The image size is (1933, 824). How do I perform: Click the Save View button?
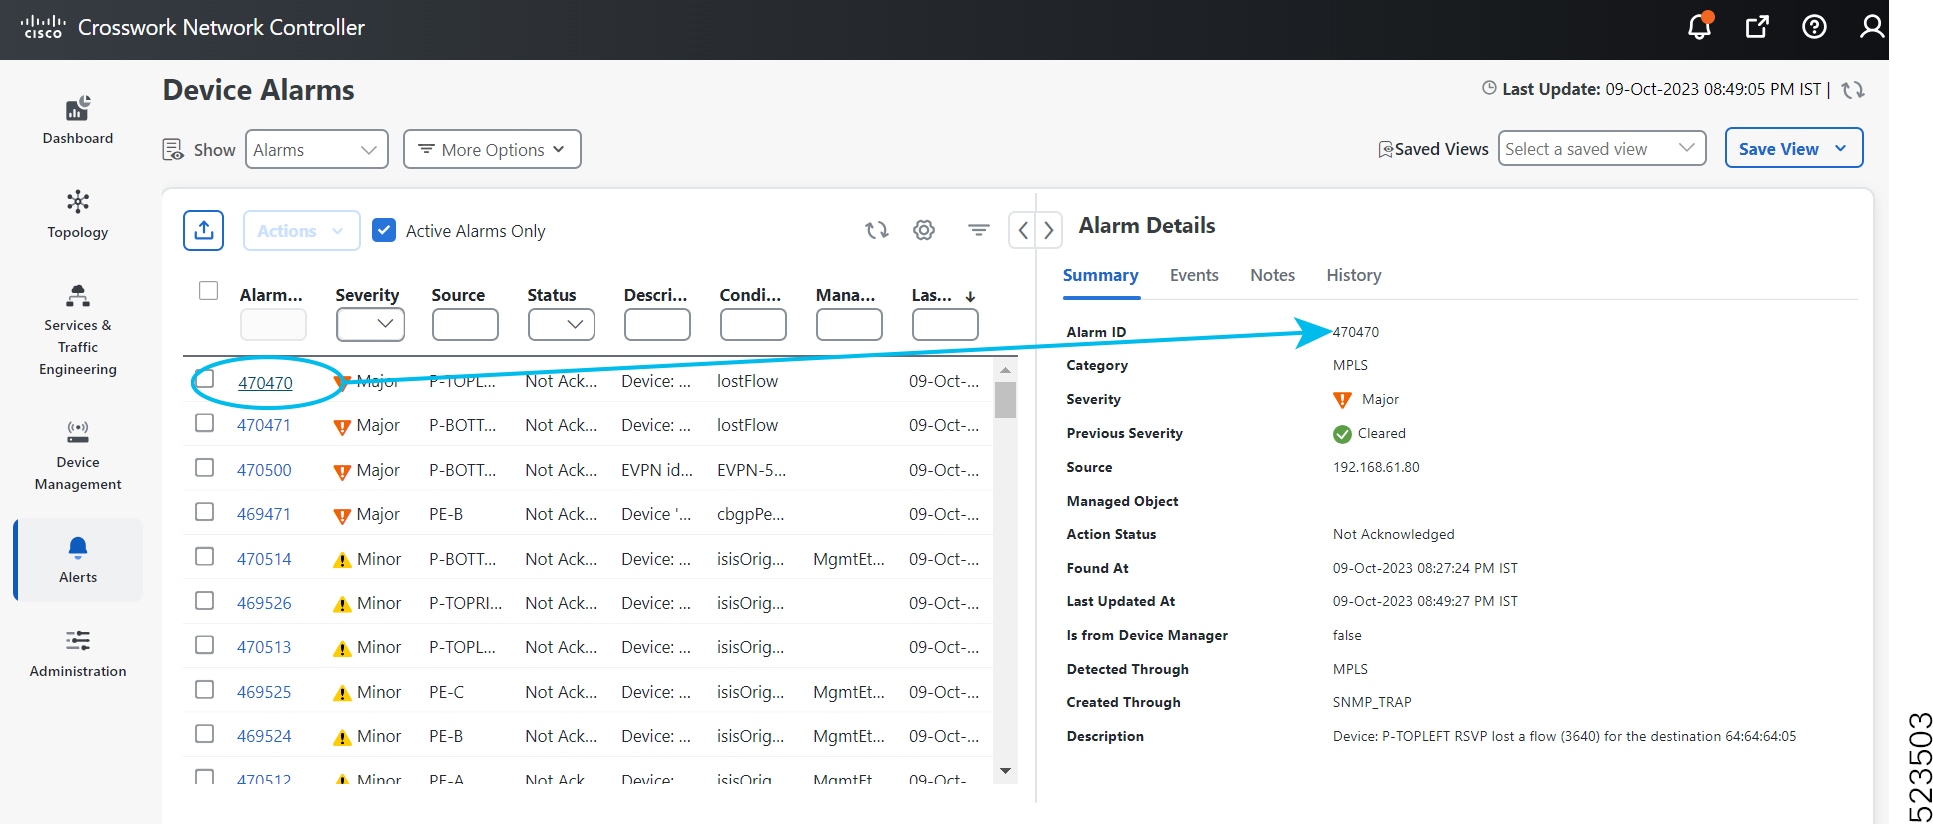point(1778,149)
